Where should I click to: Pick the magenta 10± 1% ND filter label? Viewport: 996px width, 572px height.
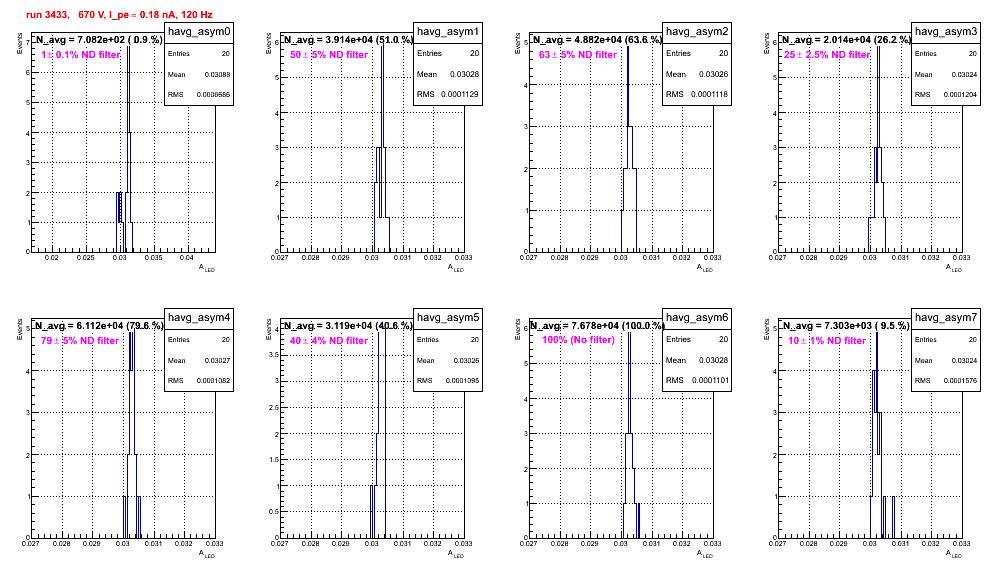pyautogui.click(x=827, y=341)
